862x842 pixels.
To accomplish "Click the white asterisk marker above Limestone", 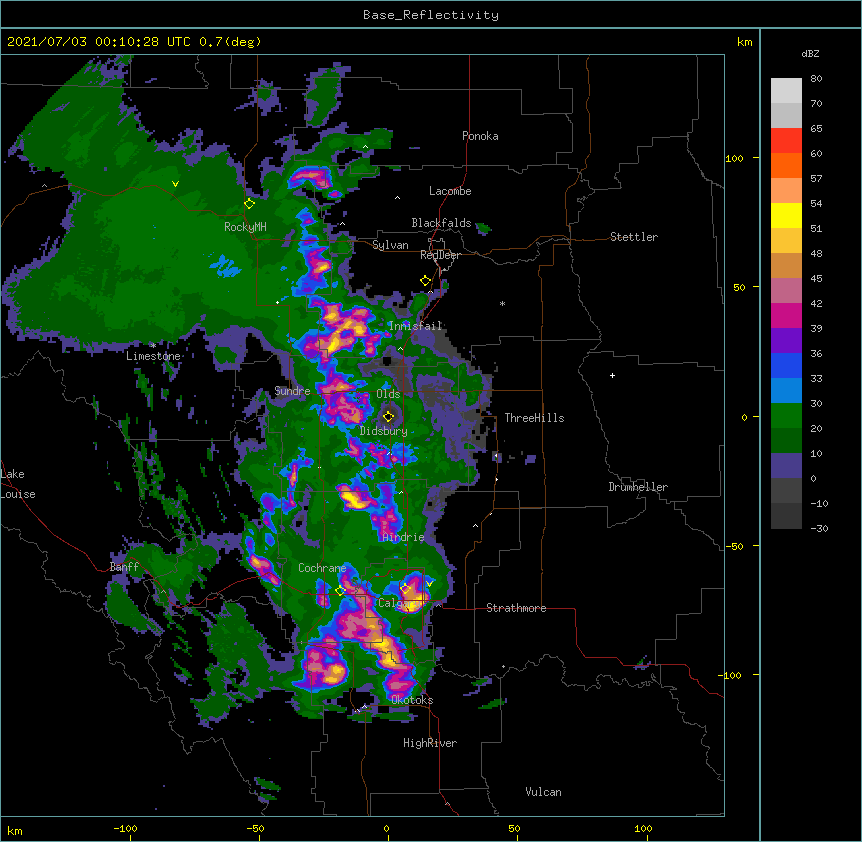I will (x=153, y=346).
